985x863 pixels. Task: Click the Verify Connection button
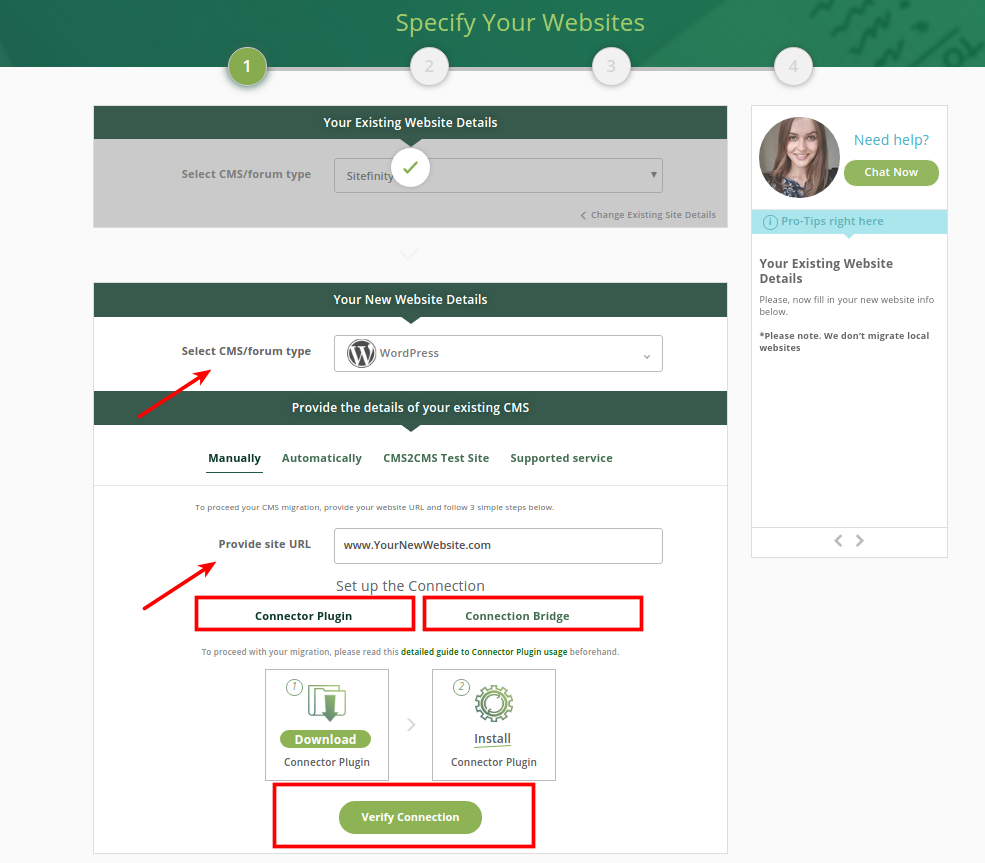(410, 817)
